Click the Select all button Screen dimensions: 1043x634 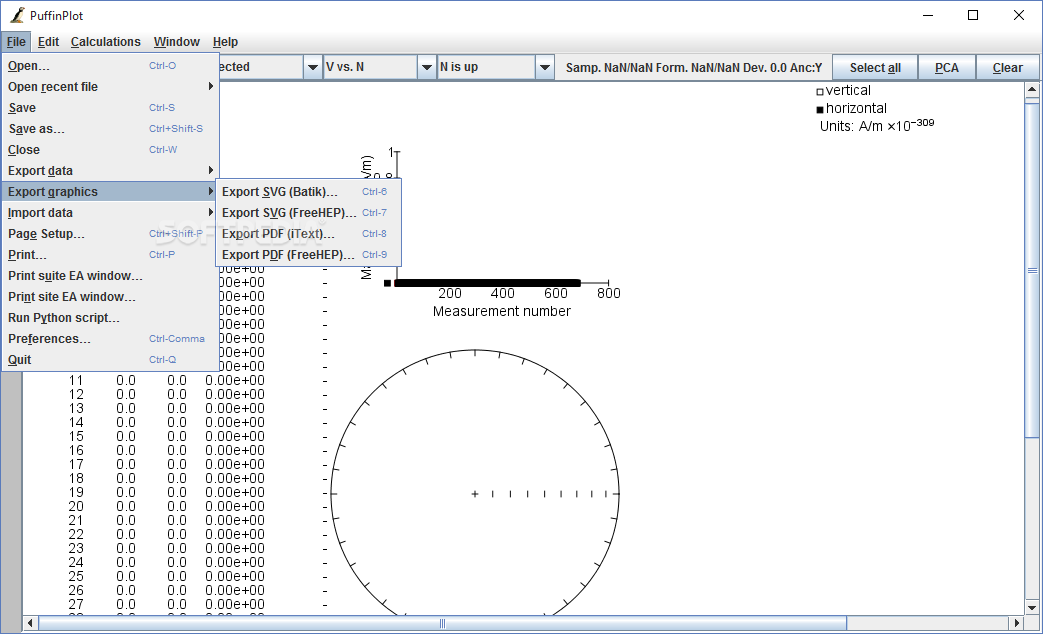[x=875, y=67]
